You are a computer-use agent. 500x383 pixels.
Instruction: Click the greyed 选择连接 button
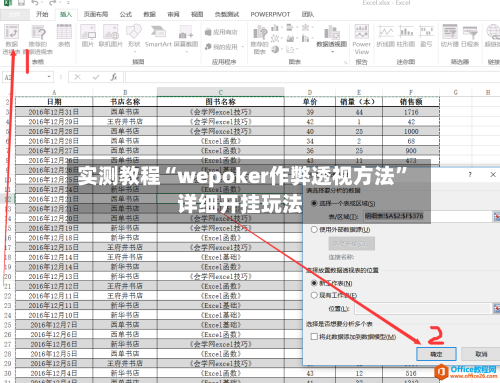point(352,244)
